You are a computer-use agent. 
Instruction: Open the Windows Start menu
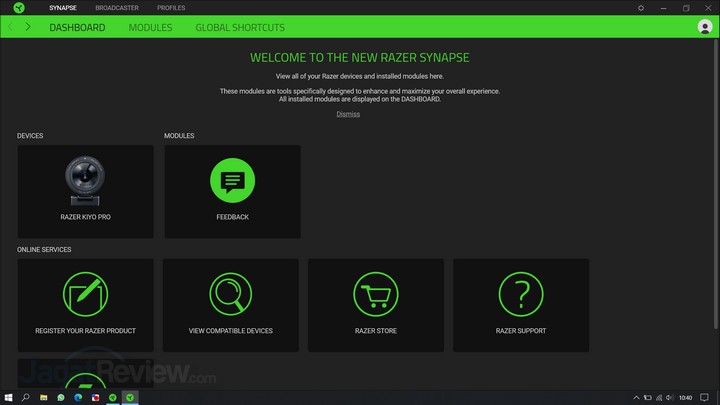click(x=9, y=397)
